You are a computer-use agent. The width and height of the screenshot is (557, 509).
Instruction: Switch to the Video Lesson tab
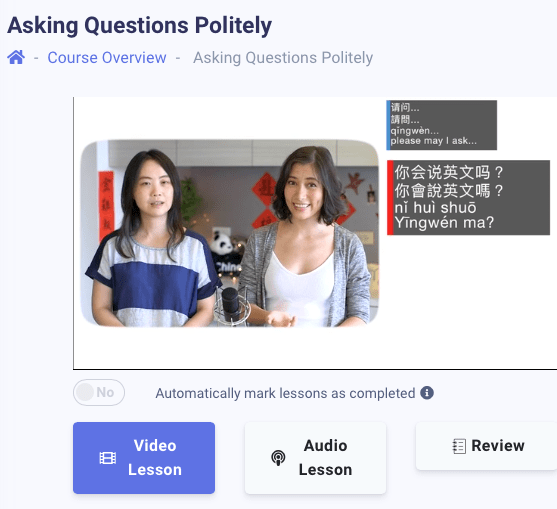(x=144, y=458)
